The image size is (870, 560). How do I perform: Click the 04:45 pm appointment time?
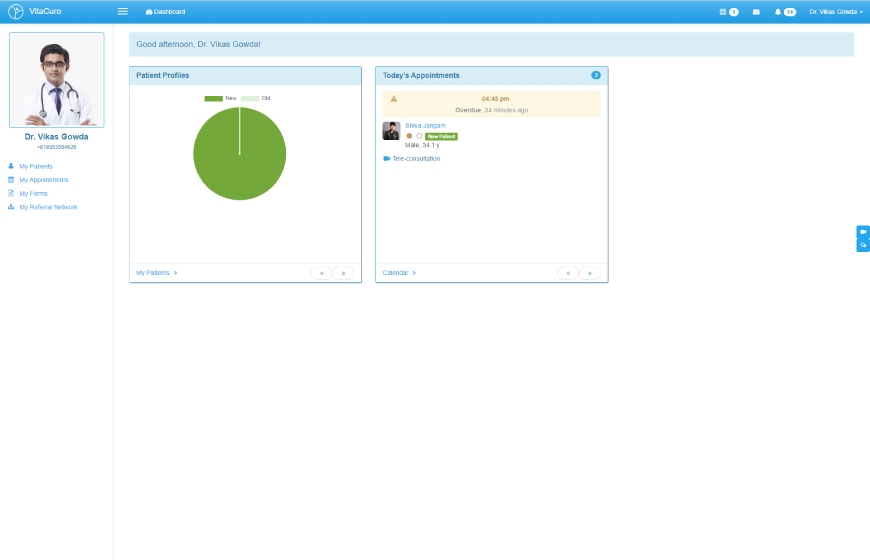click(x=495, y=99)
